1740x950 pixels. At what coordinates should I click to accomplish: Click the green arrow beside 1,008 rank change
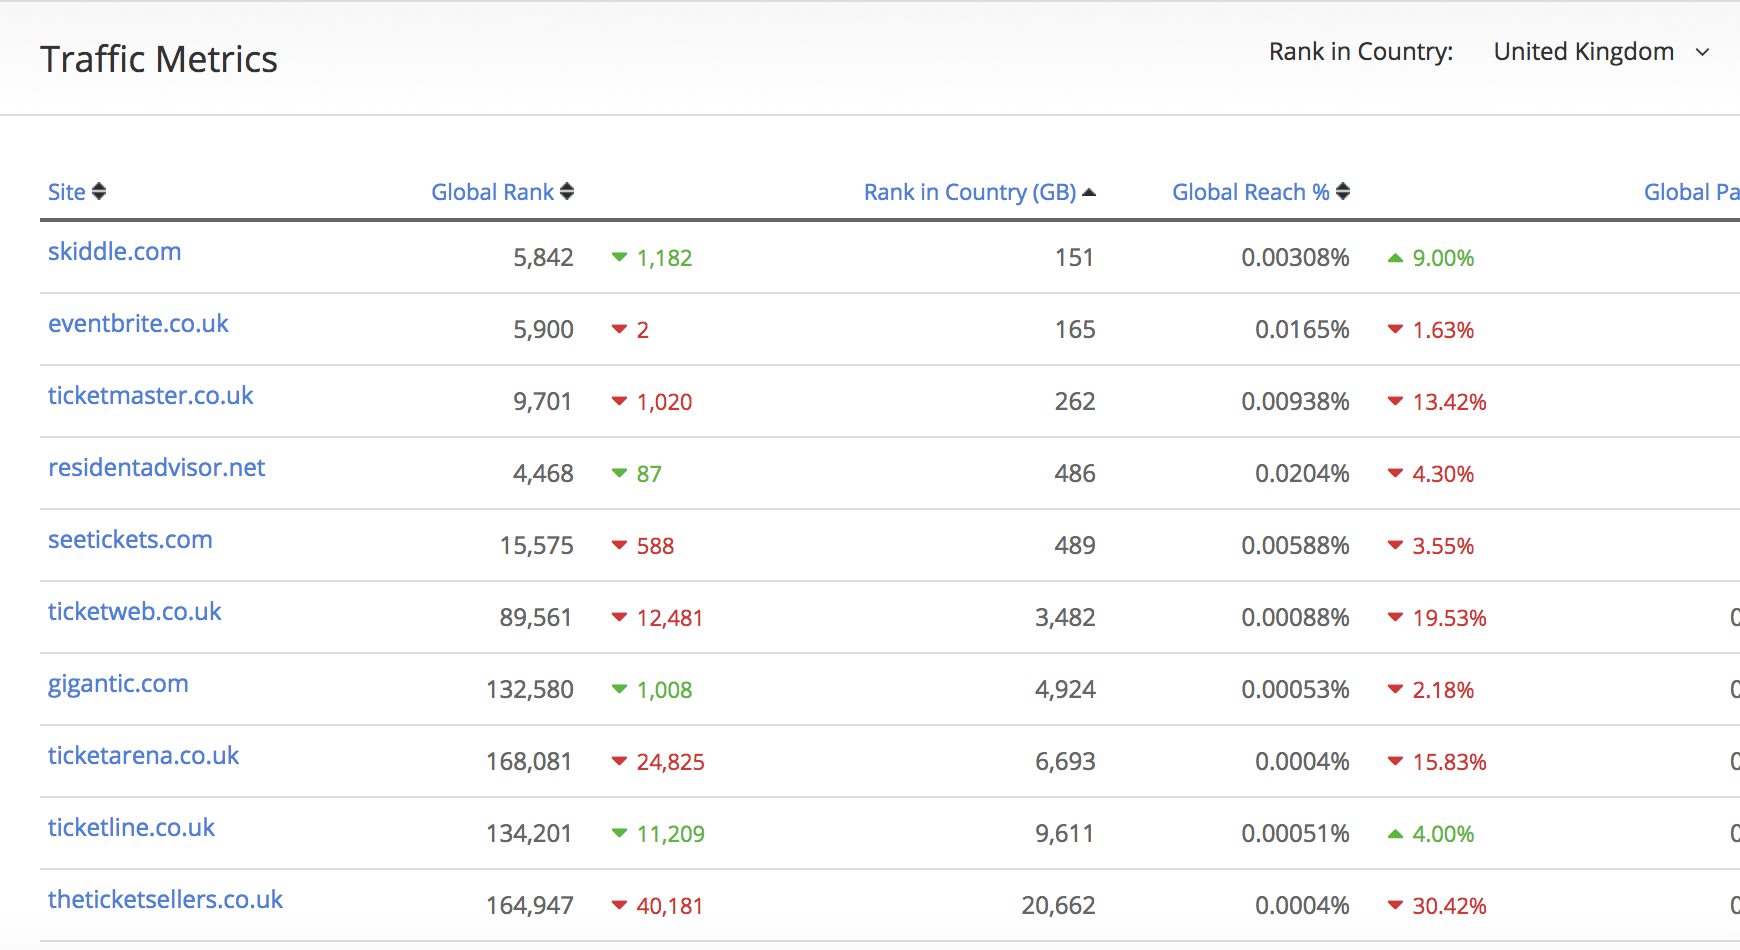tap(619, 690)
